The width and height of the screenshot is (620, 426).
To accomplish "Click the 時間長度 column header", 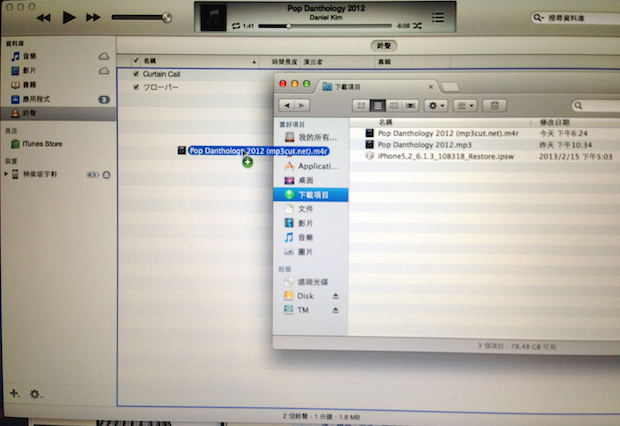I will click(284, 62).
